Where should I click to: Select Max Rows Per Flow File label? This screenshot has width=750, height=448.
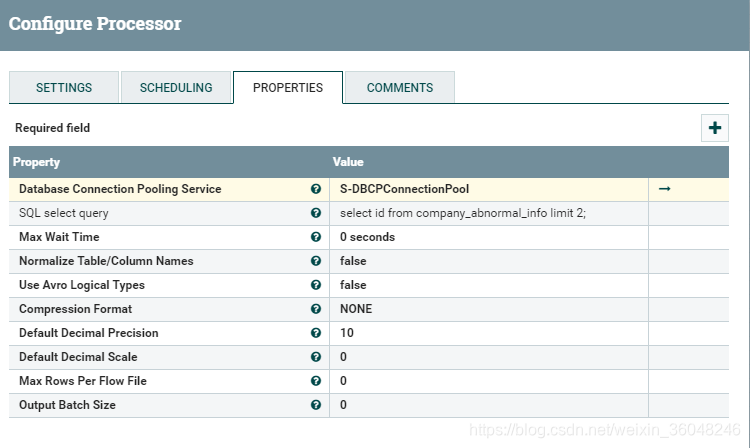pos(83,381)
